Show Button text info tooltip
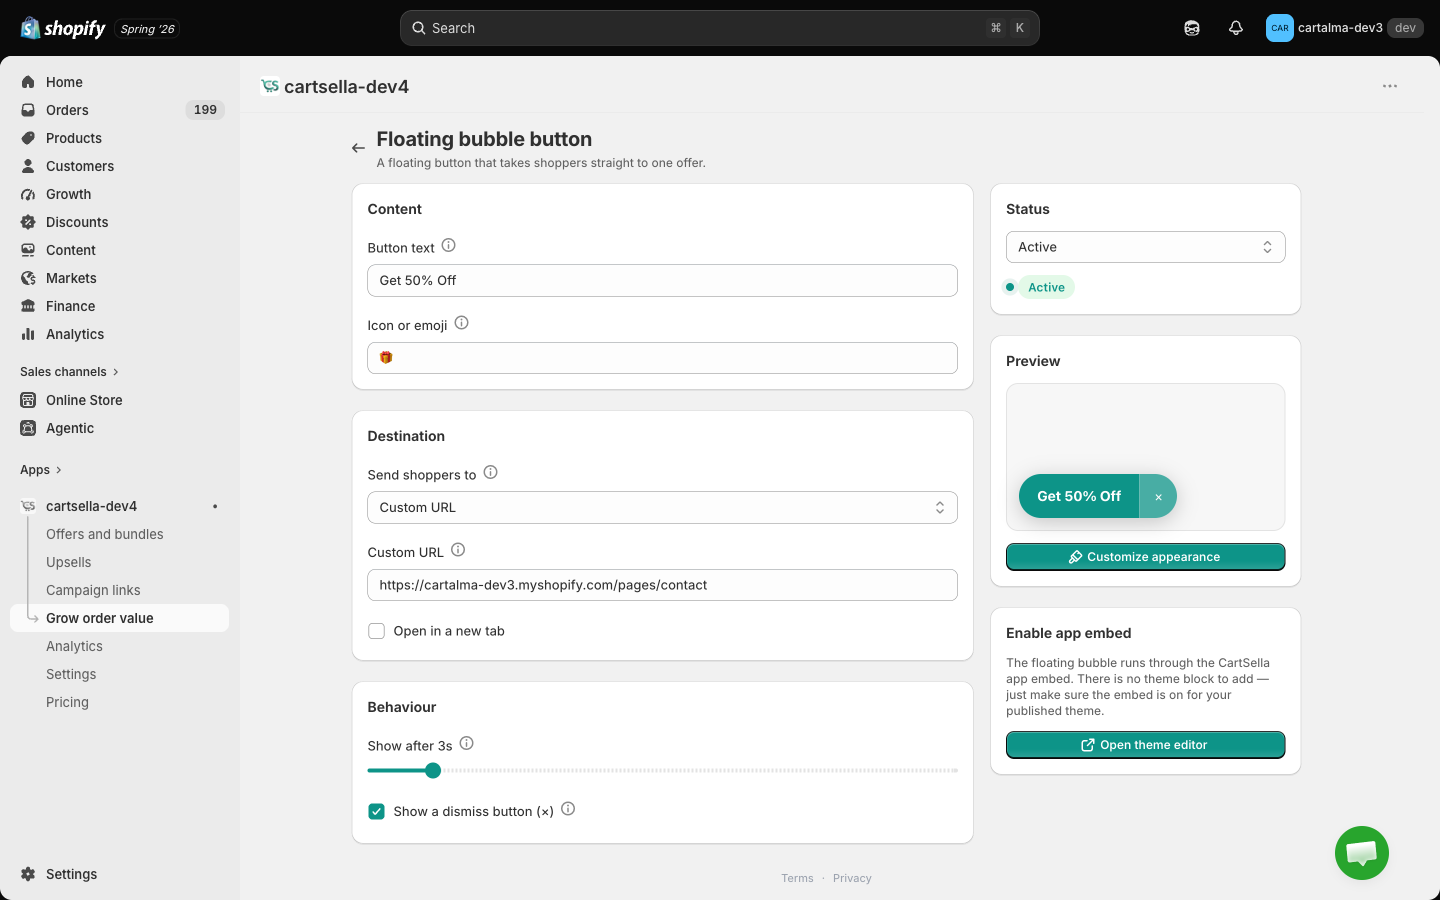1440x900 pixels. (449, 245)
